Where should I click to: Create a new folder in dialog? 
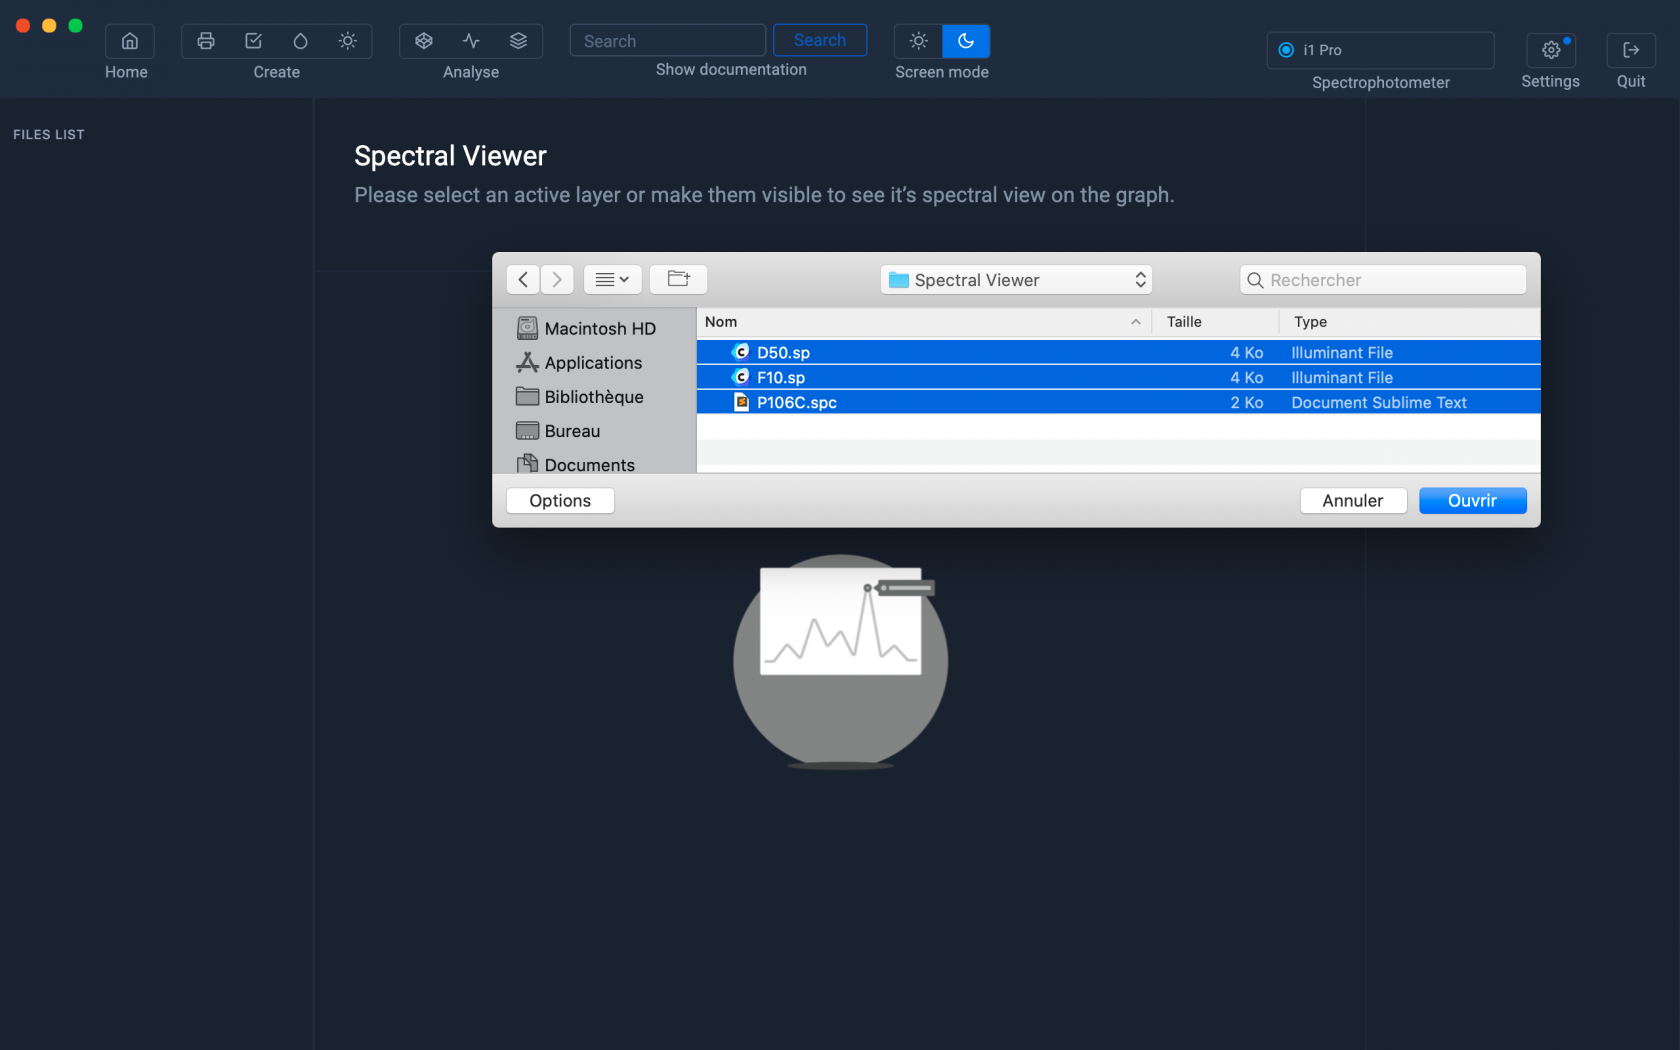click(679, 280)
